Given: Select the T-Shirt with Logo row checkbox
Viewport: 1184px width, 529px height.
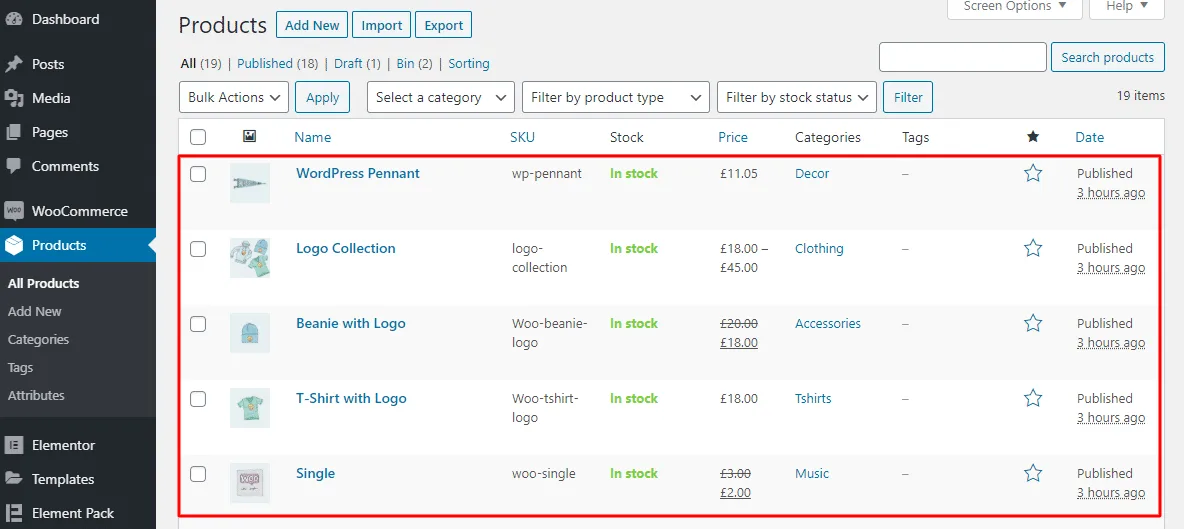Looking at the screenshot, I should (198, 399).
